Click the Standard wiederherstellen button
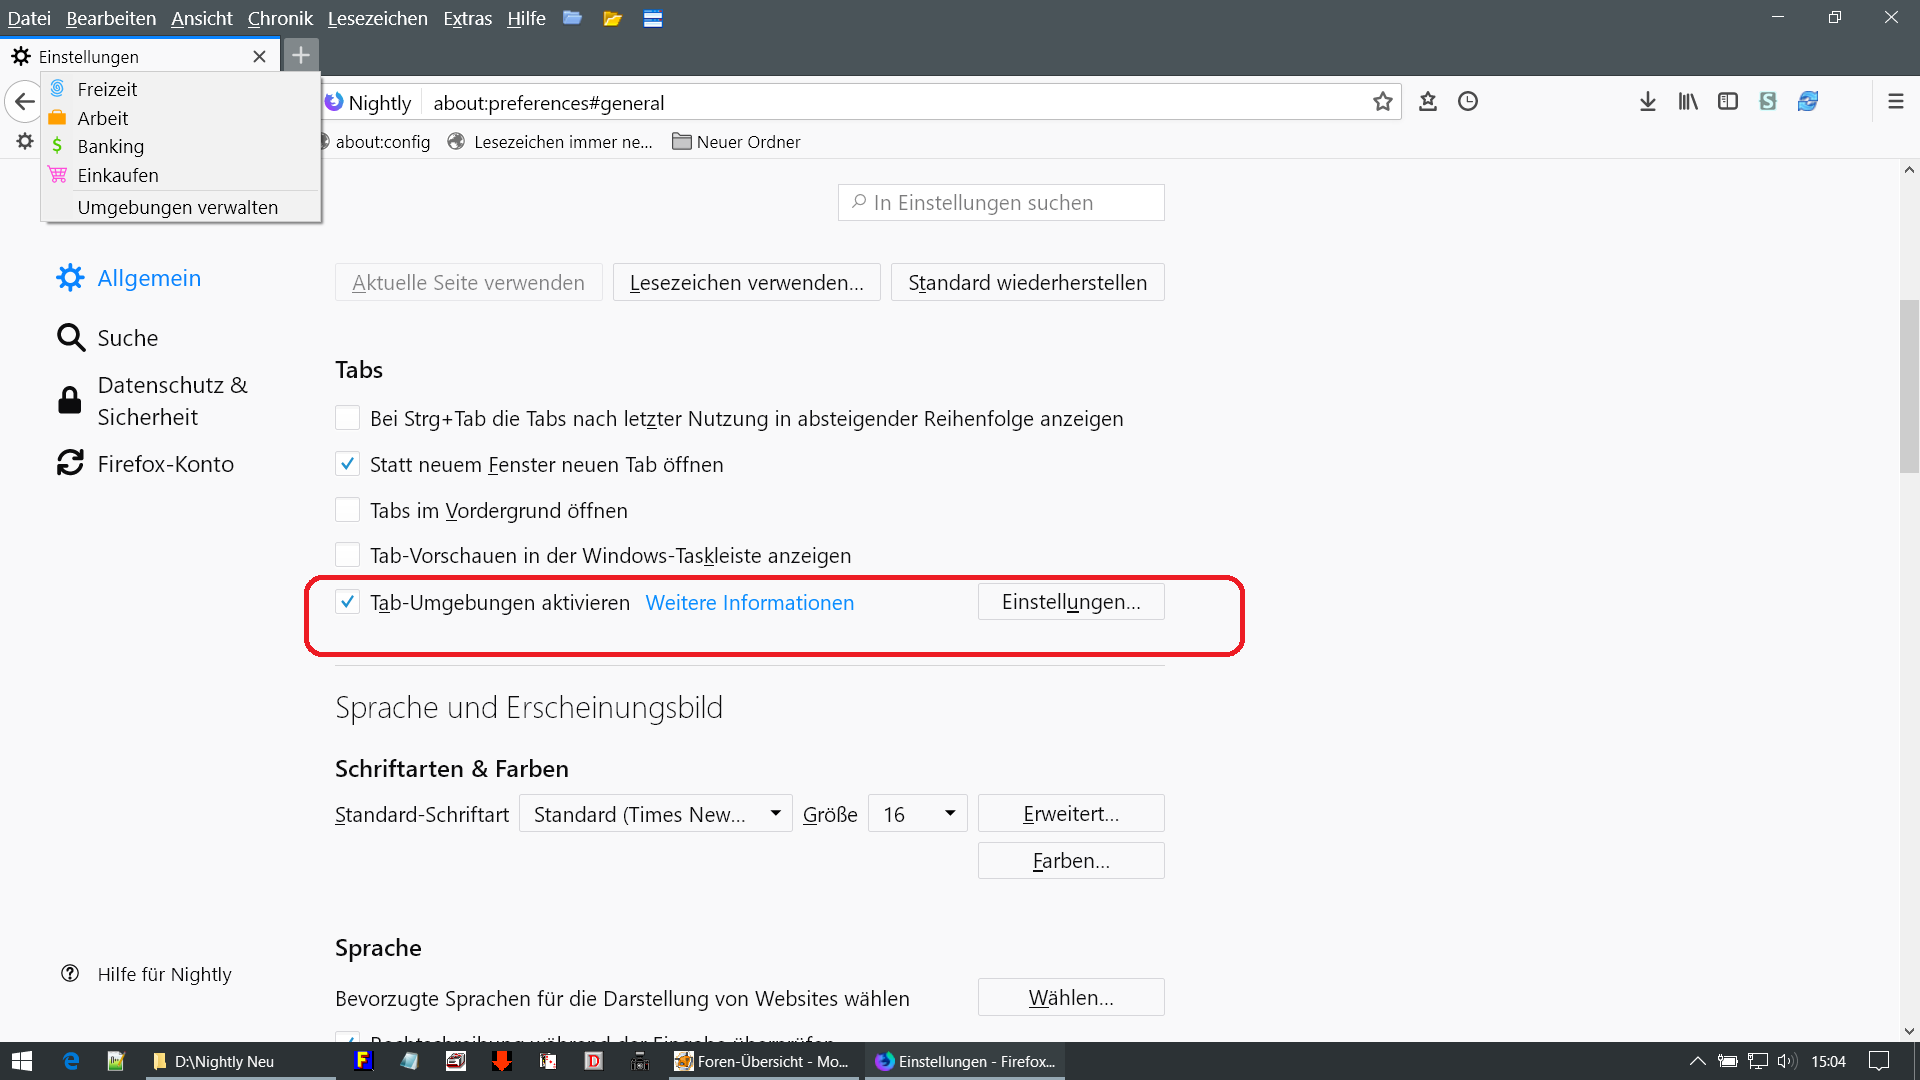Viewport: 1920px width, 1080px height. click(x=1027, y=283)
